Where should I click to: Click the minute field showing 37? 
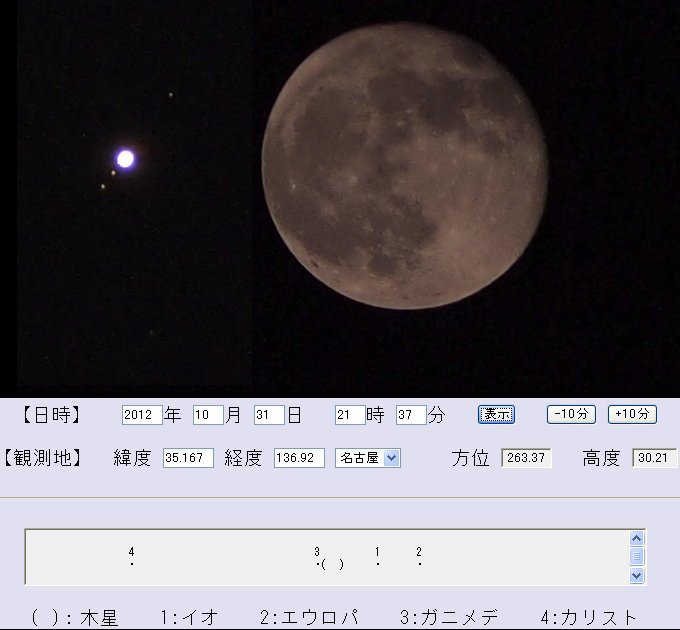pos(411,415)
